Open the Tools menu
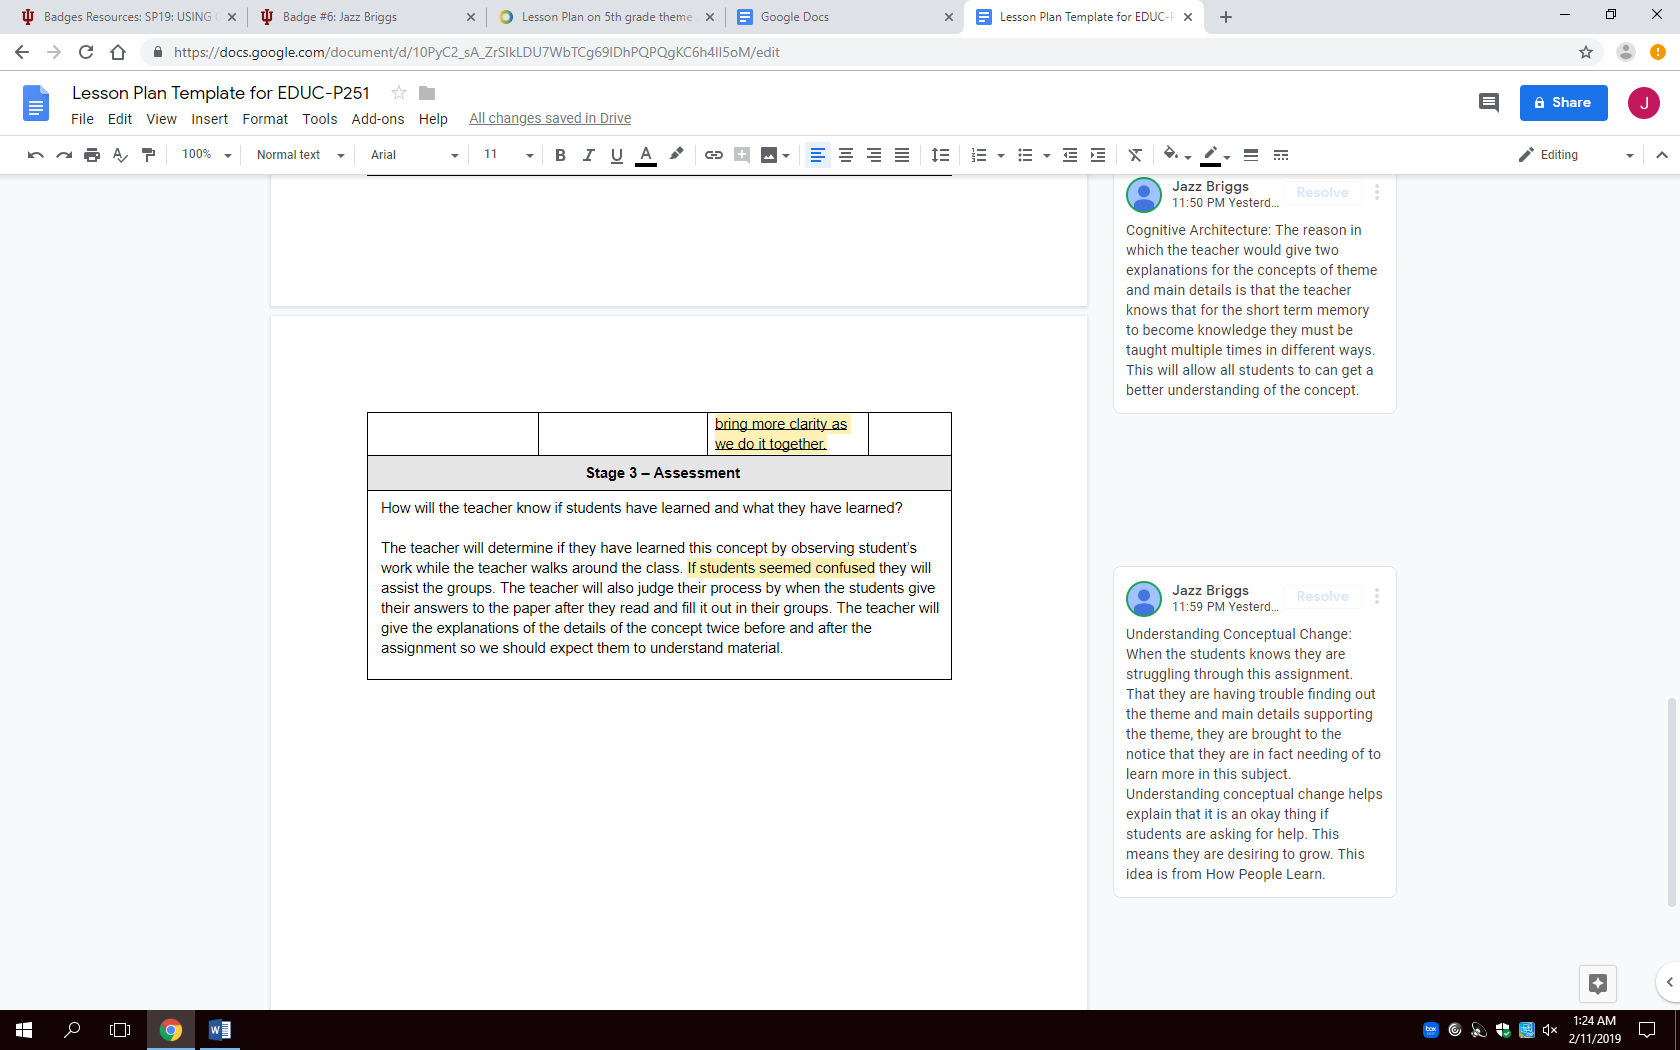This screenshot has height=1050, width=1680. (319, 119)
